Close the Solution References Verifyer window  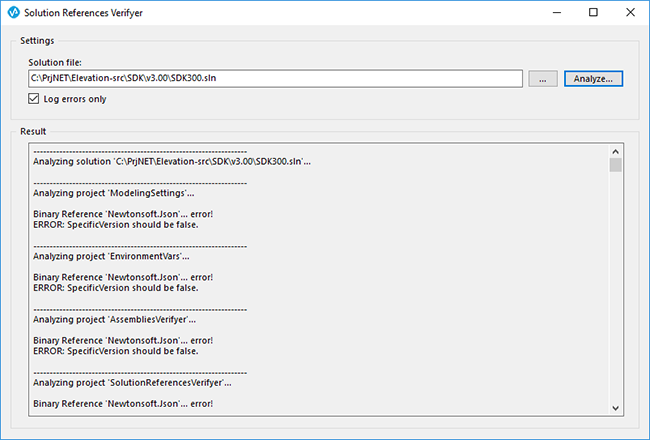630,12
